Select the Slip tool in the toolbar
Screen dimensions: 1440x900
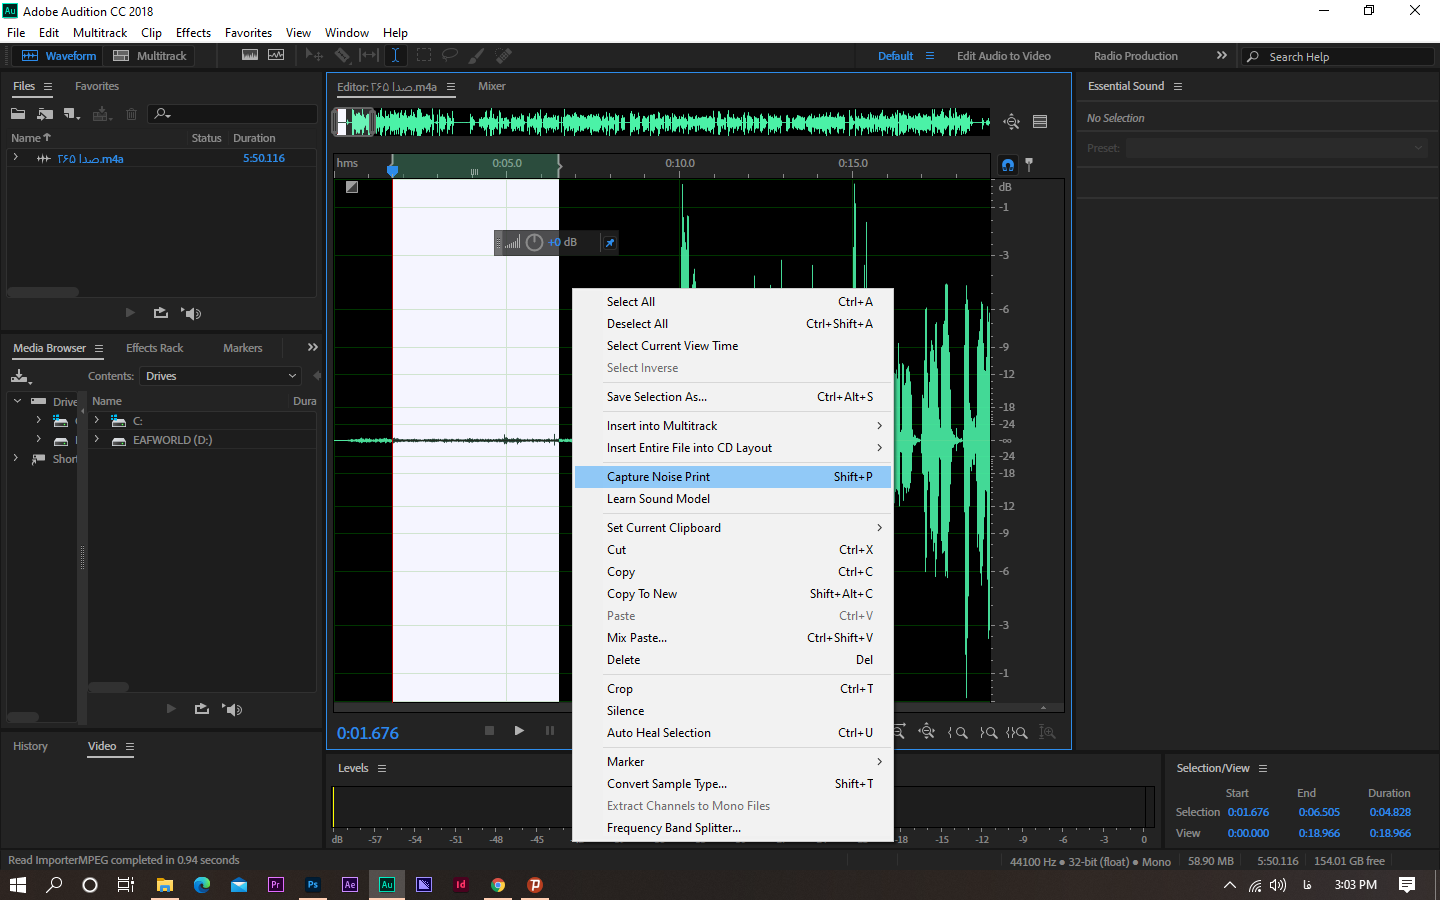click(x=369, y=56)
